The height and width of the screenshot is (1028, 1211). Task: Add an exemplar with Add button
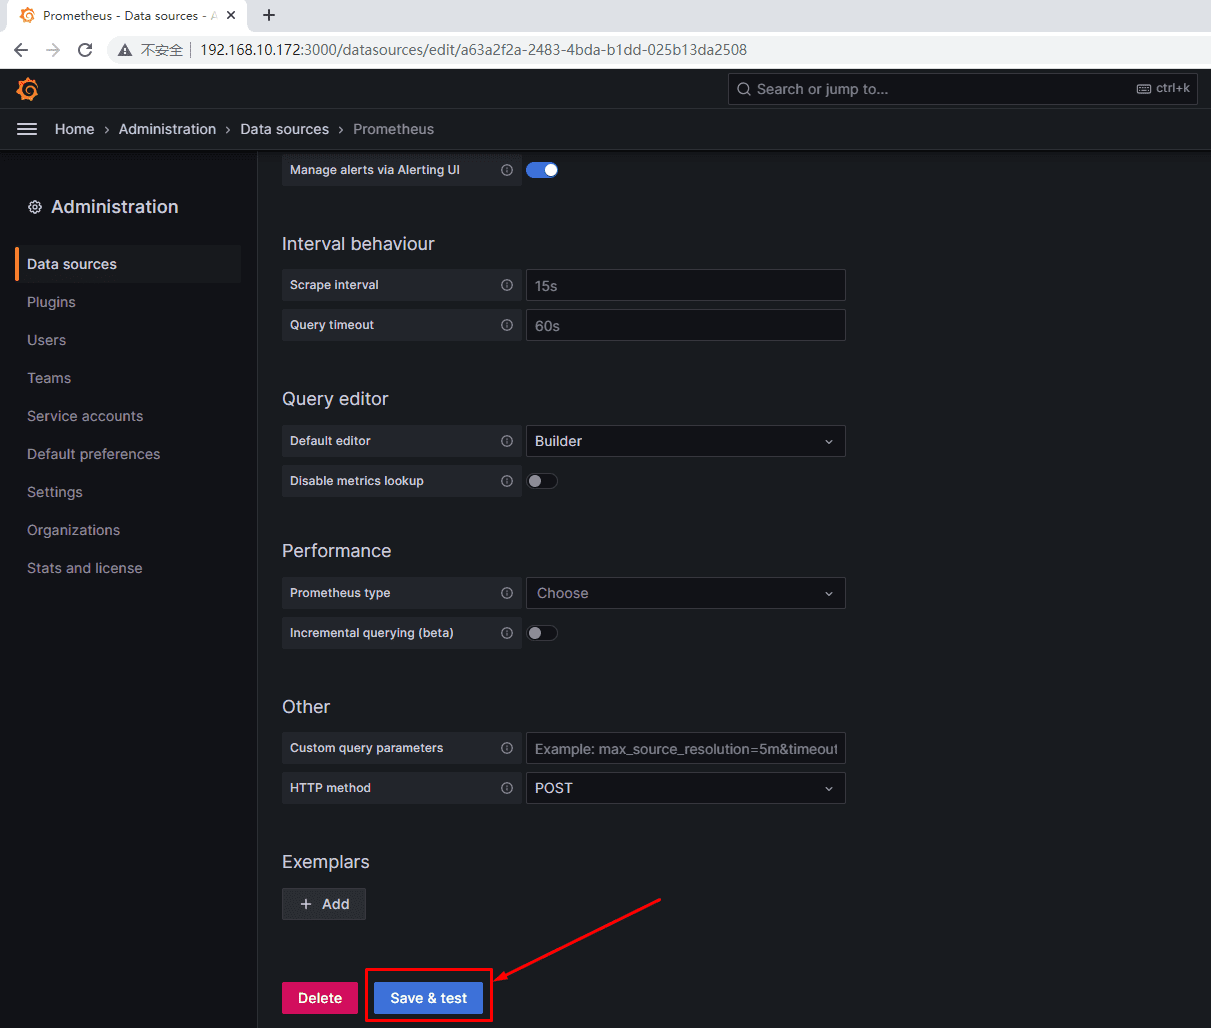point(324,904)
